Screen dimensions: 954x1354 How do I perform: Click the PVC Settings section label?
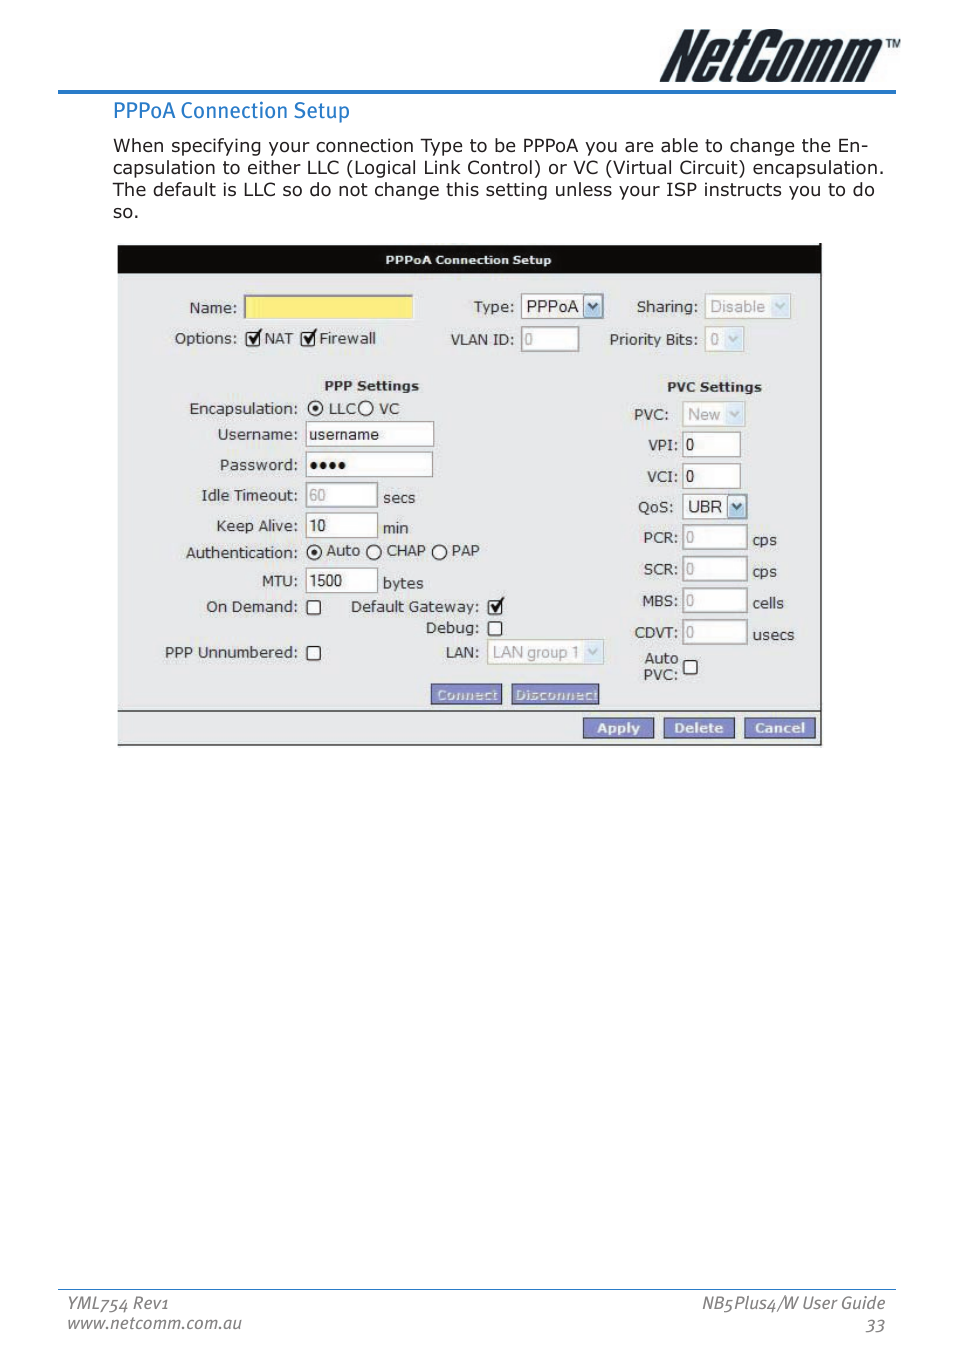(x=714, y=387)
